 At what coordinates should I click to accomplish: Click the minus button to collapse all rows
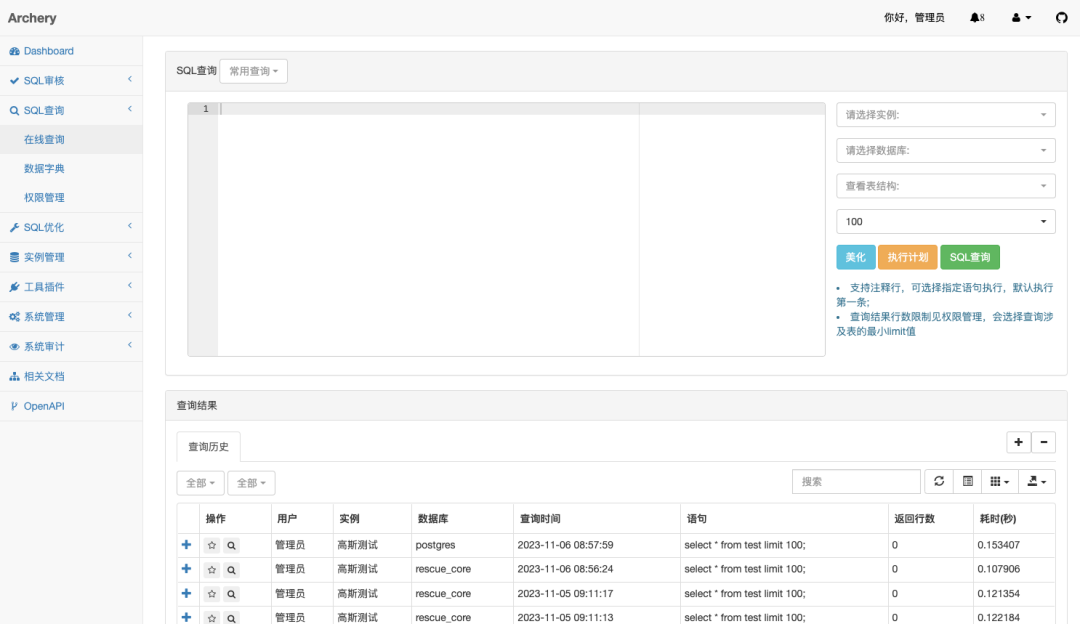1043,442
